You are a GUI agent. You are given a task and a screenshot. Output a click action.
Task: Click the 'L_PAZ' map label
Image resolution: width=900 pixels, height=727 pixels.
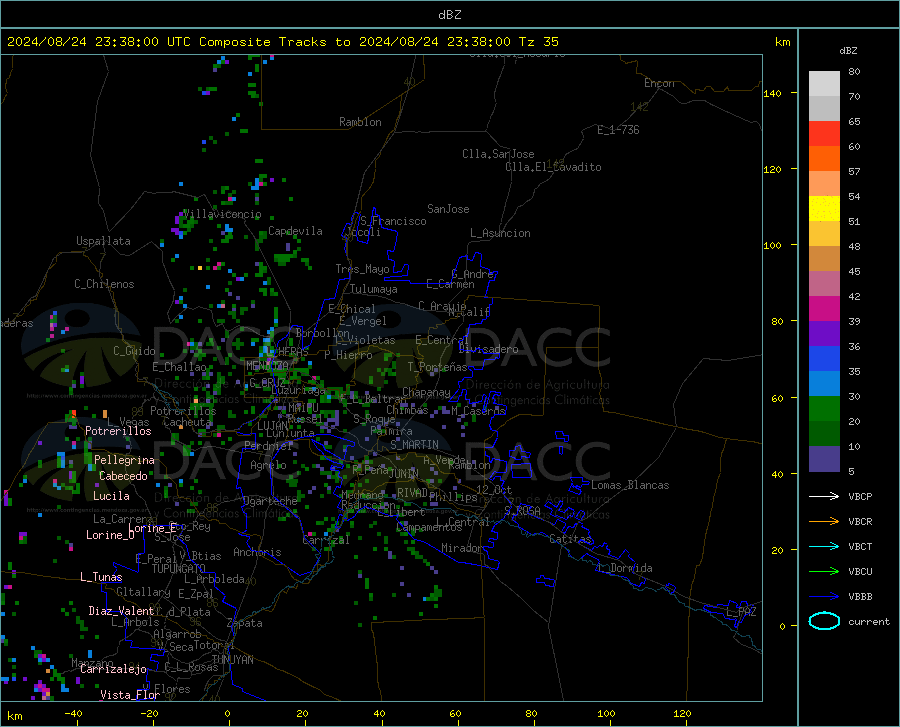pos(741,612)
